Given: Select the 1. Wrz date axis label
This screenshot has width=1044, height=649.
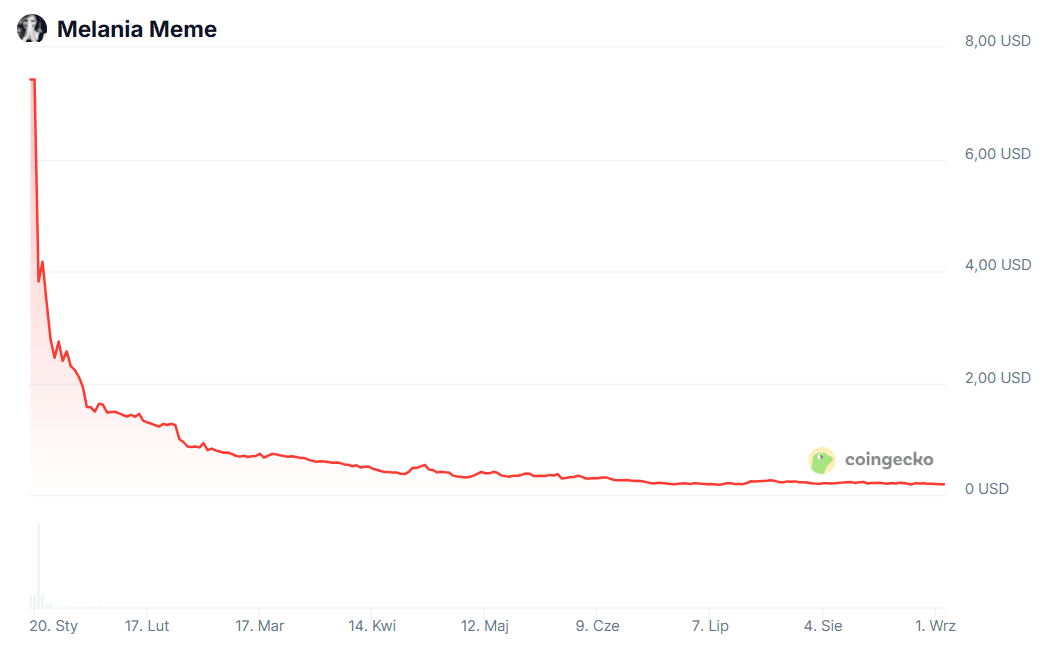Looking at the screenshot, I should (935, 626).
